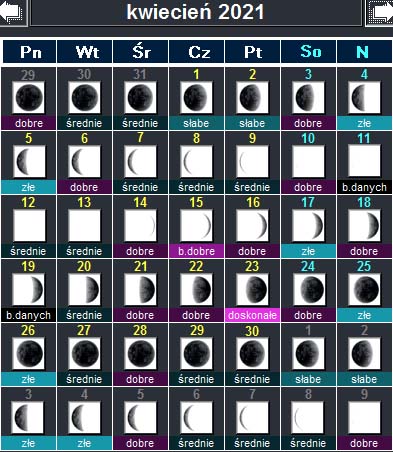Select day number 30 in April
The image size is (393, 452).
coord(252,330)
